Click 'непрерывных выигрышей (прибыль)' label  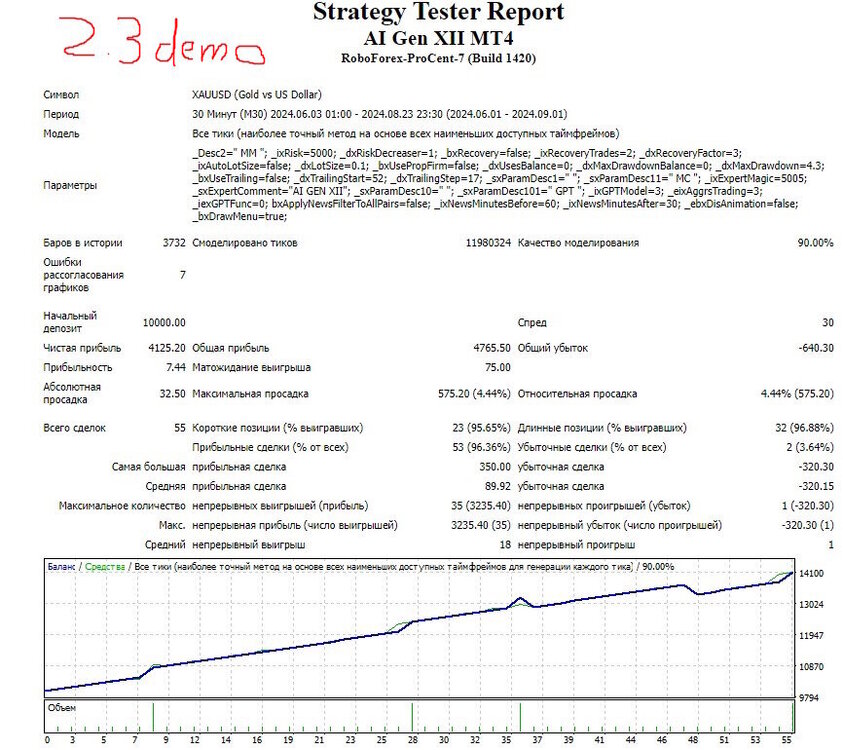(x=280, y=506)
